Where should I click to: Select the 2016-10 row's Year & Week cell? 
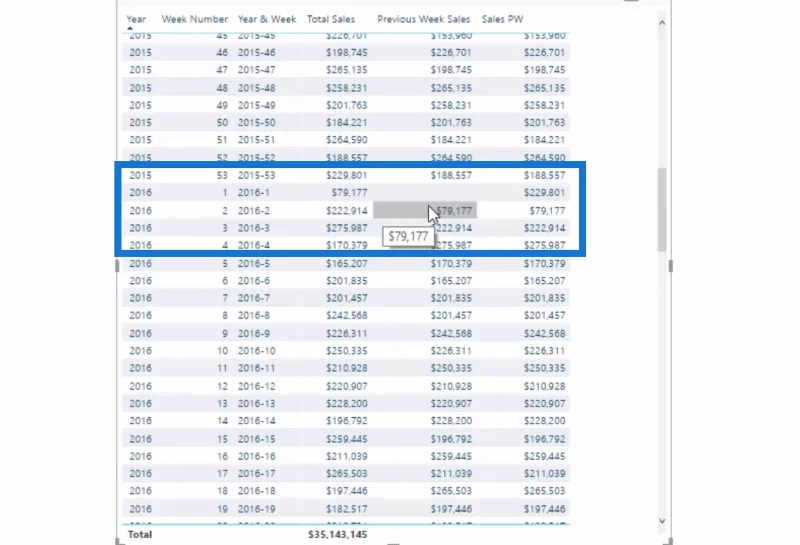(256, 351)
